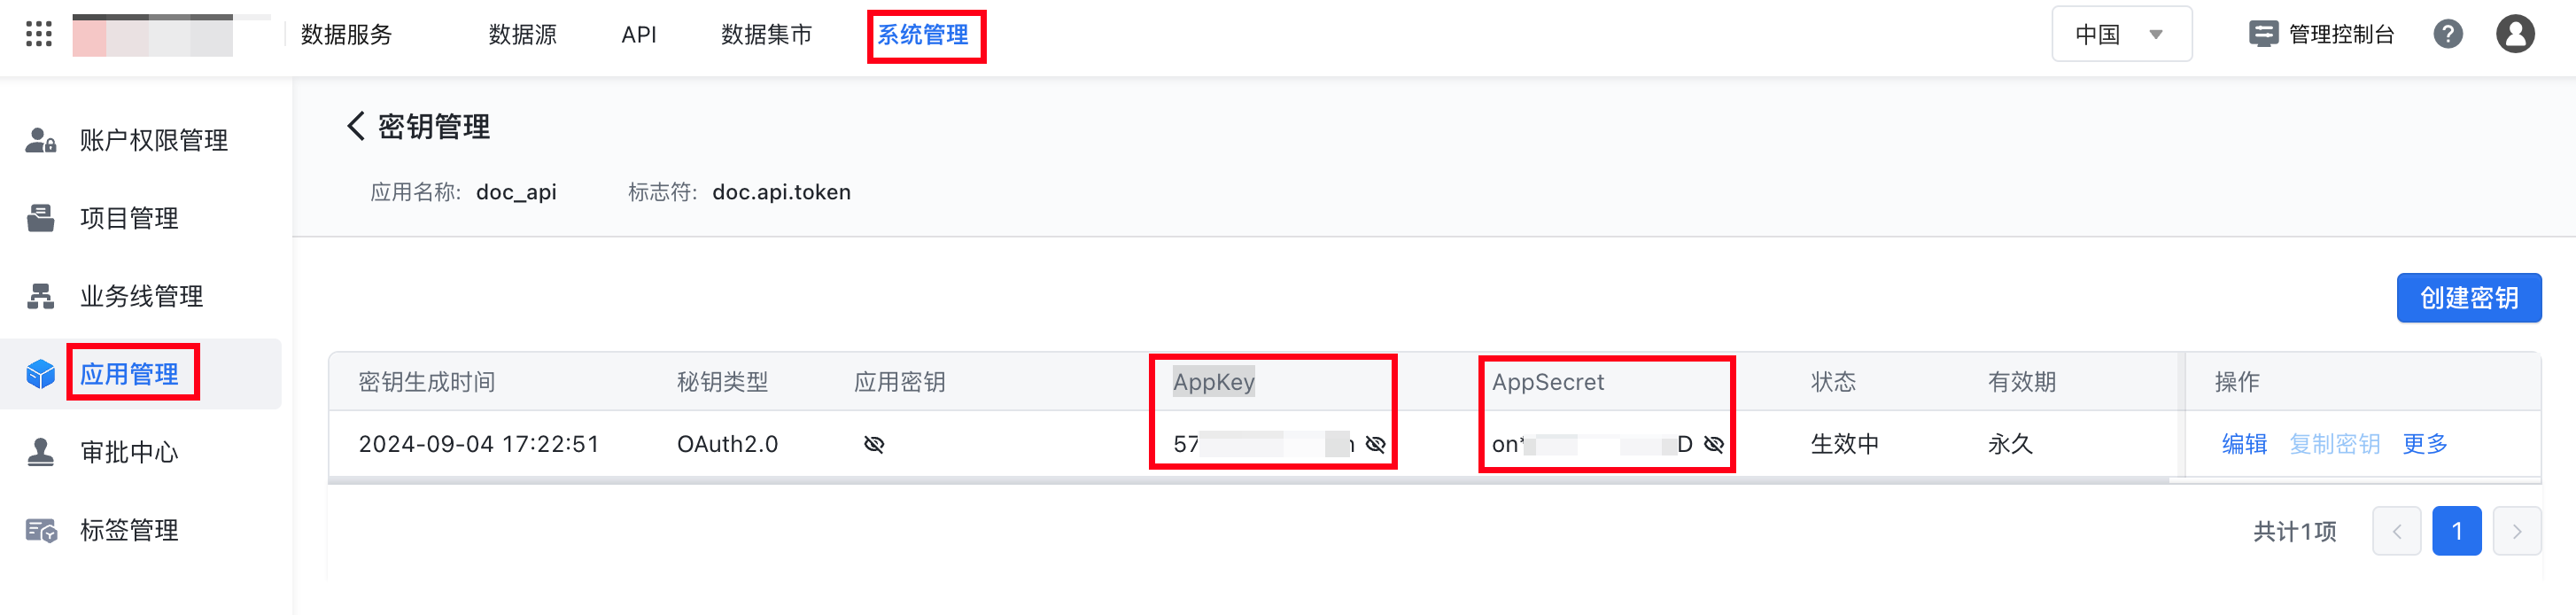Viewport: 2576px width, 615px height.
Task: Open the 更多 actions menu
Action: pyautogui.click(x=2424, y=445)
